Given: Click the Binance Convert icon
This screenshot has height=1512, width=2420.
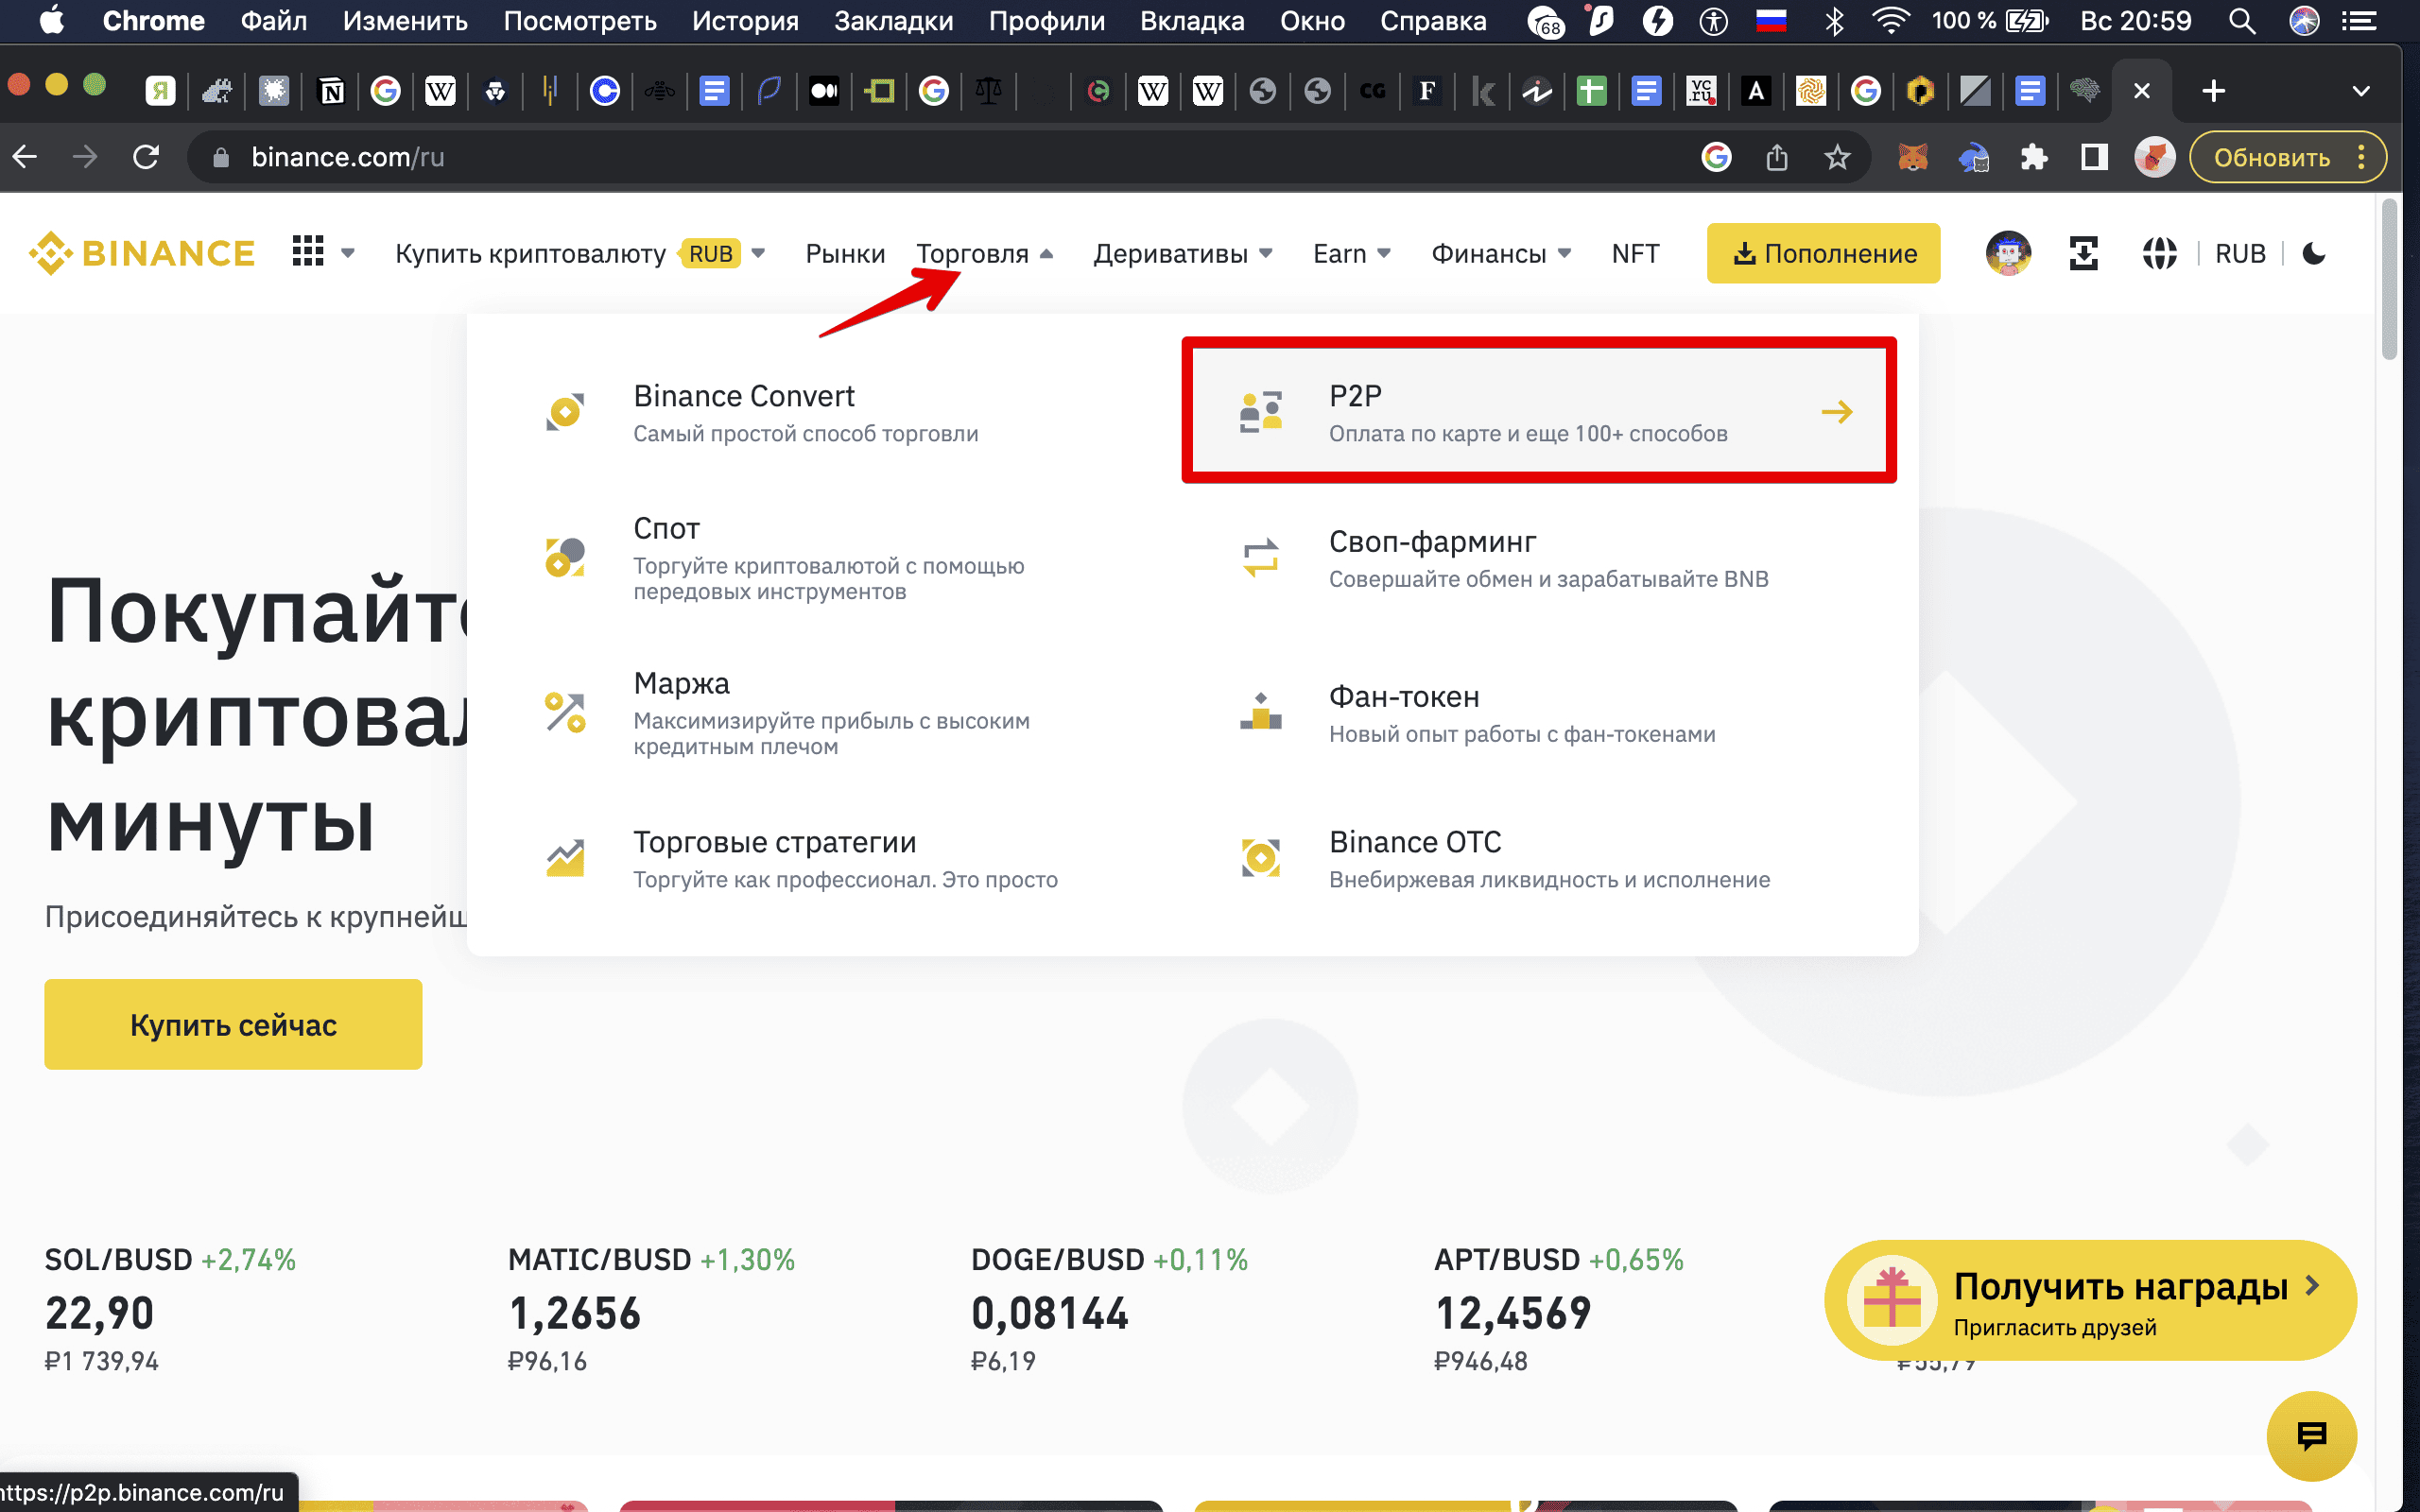Looking at the screenshot, I should 565,412.
